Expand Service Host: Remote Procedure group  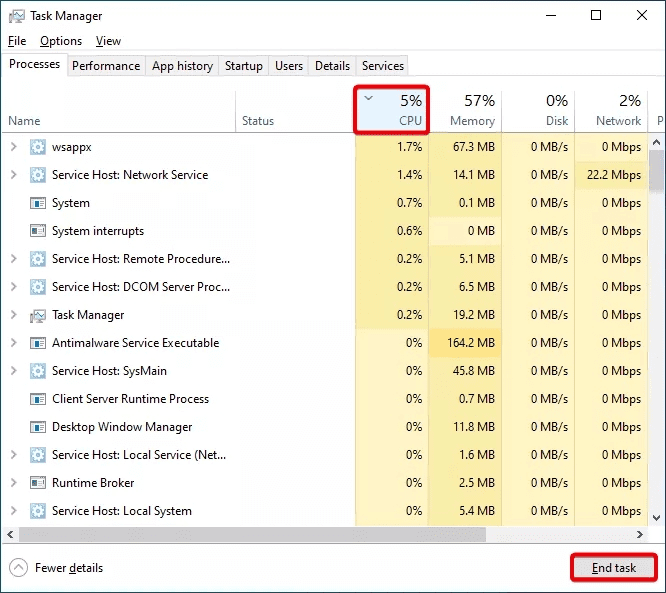[x=14, y=259]
